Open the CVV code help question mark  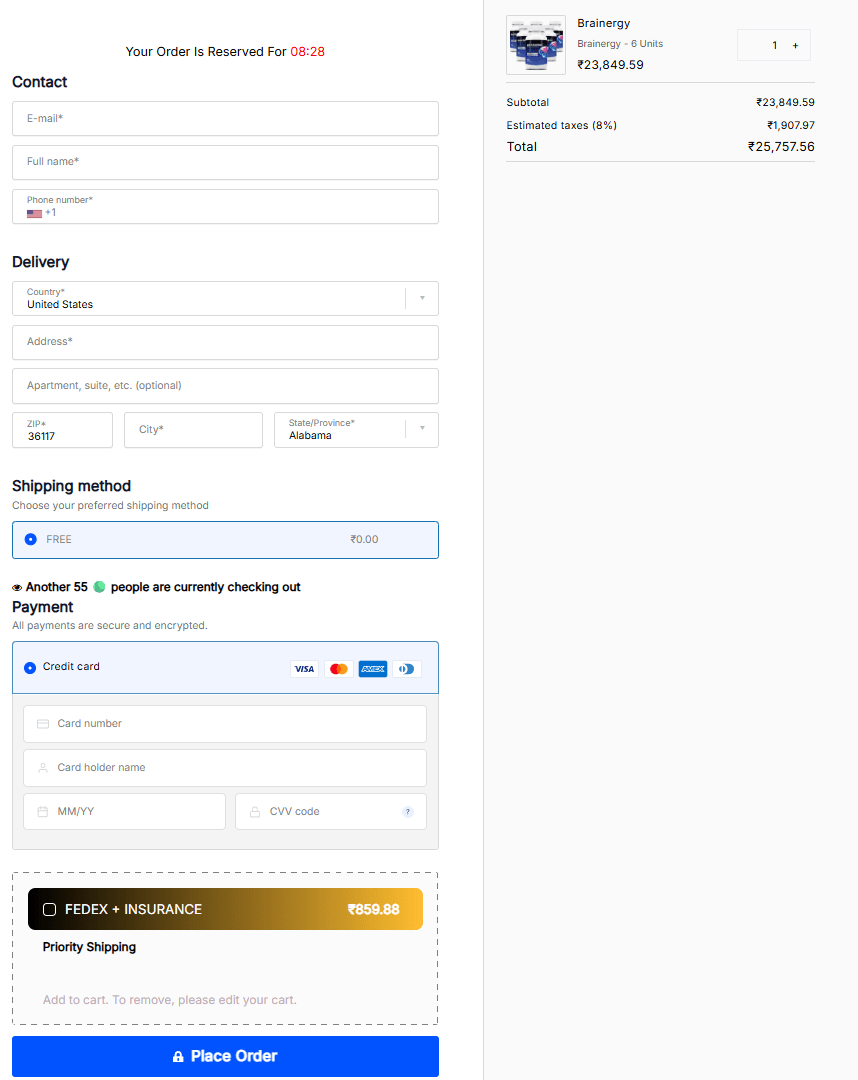[x=407, y=811]
